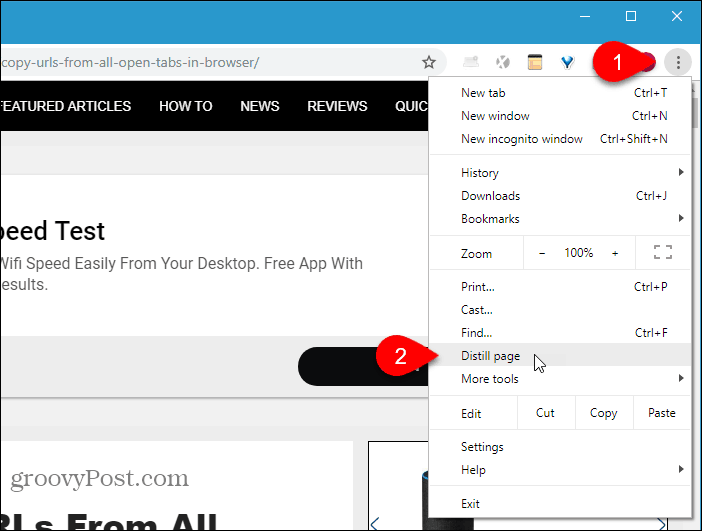This screenshot has height=531, width=702.
Task: Expand the Help submenu
Action: (560, 470)
